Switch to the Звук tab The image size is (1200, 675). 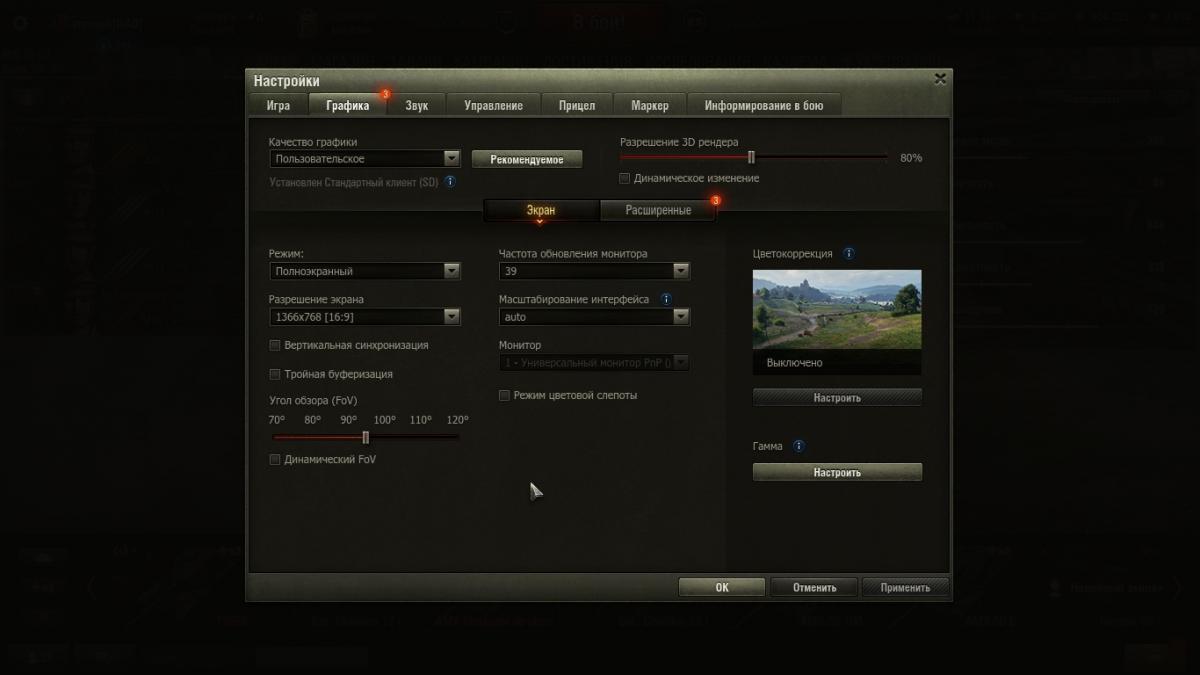416,105
